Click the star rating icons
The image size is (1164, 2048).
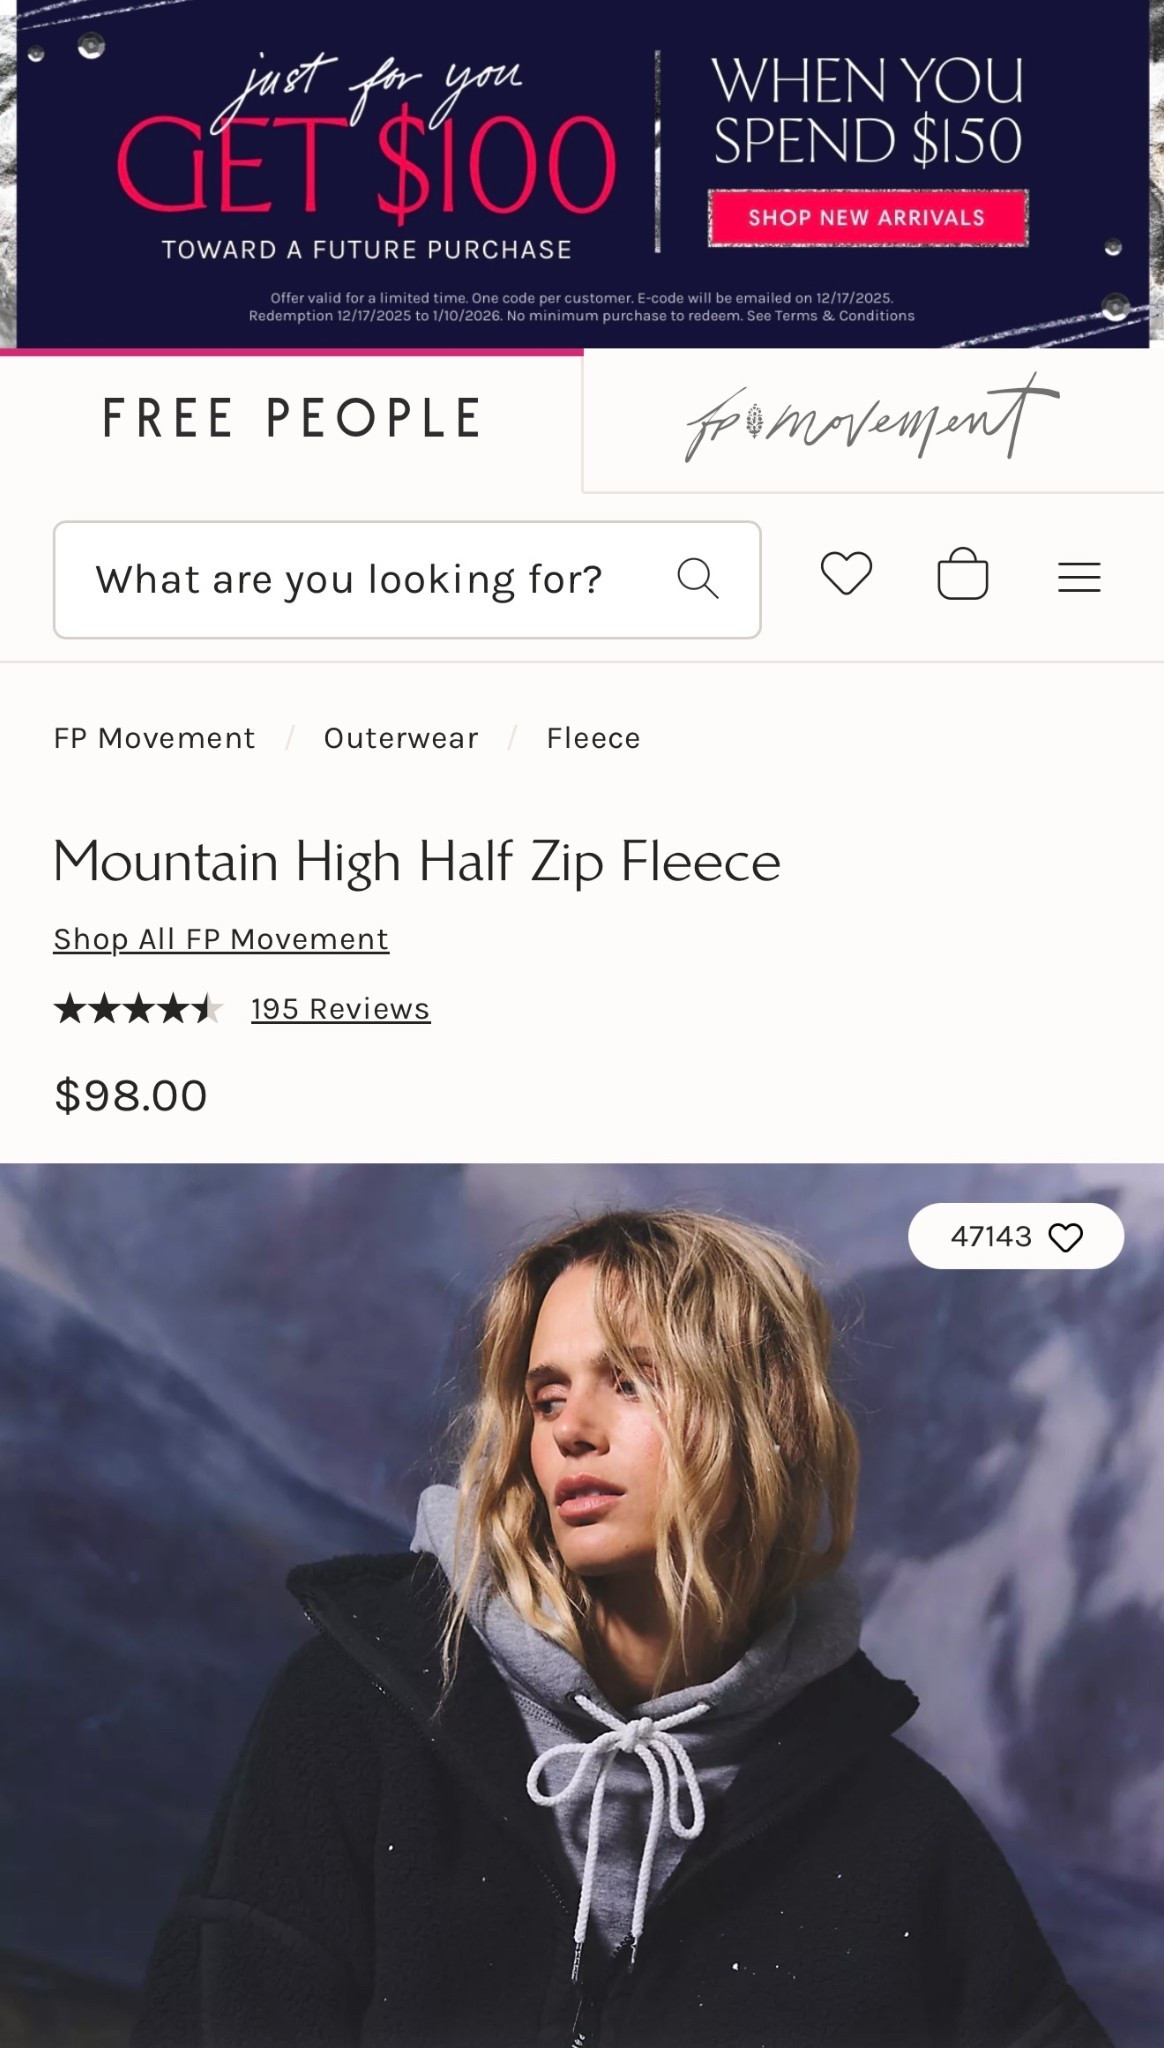point(138,1009)
